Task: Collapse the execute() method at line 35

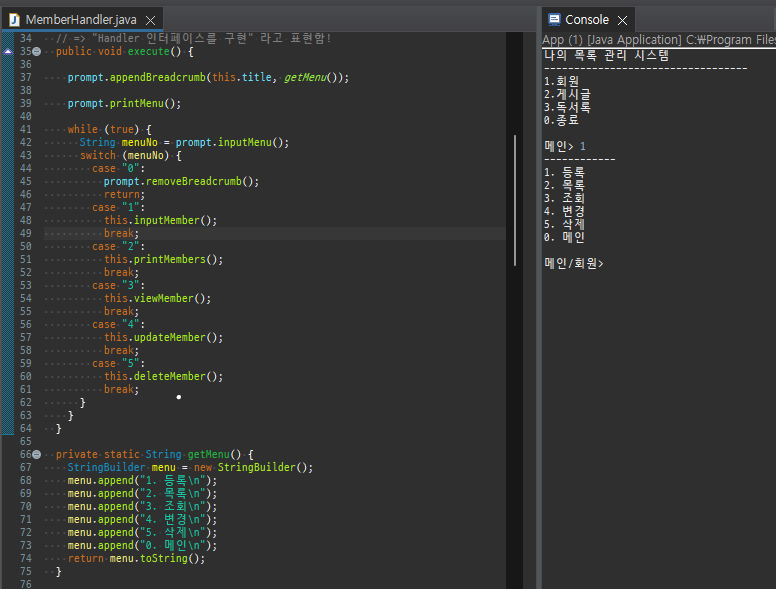Action: click(37, 51)
